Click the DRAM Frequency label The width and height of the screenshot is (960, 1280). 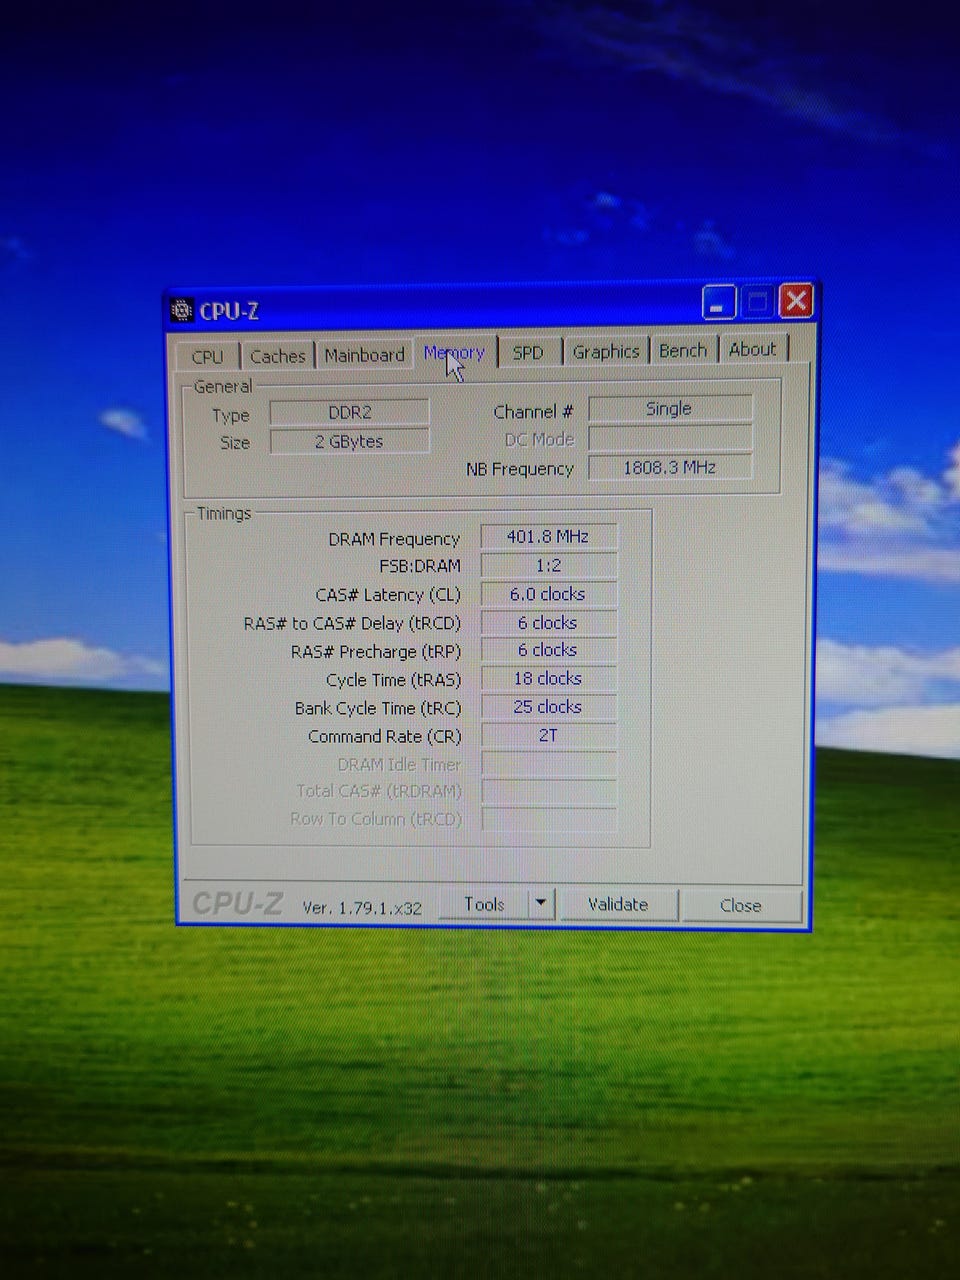pos(394,539)
